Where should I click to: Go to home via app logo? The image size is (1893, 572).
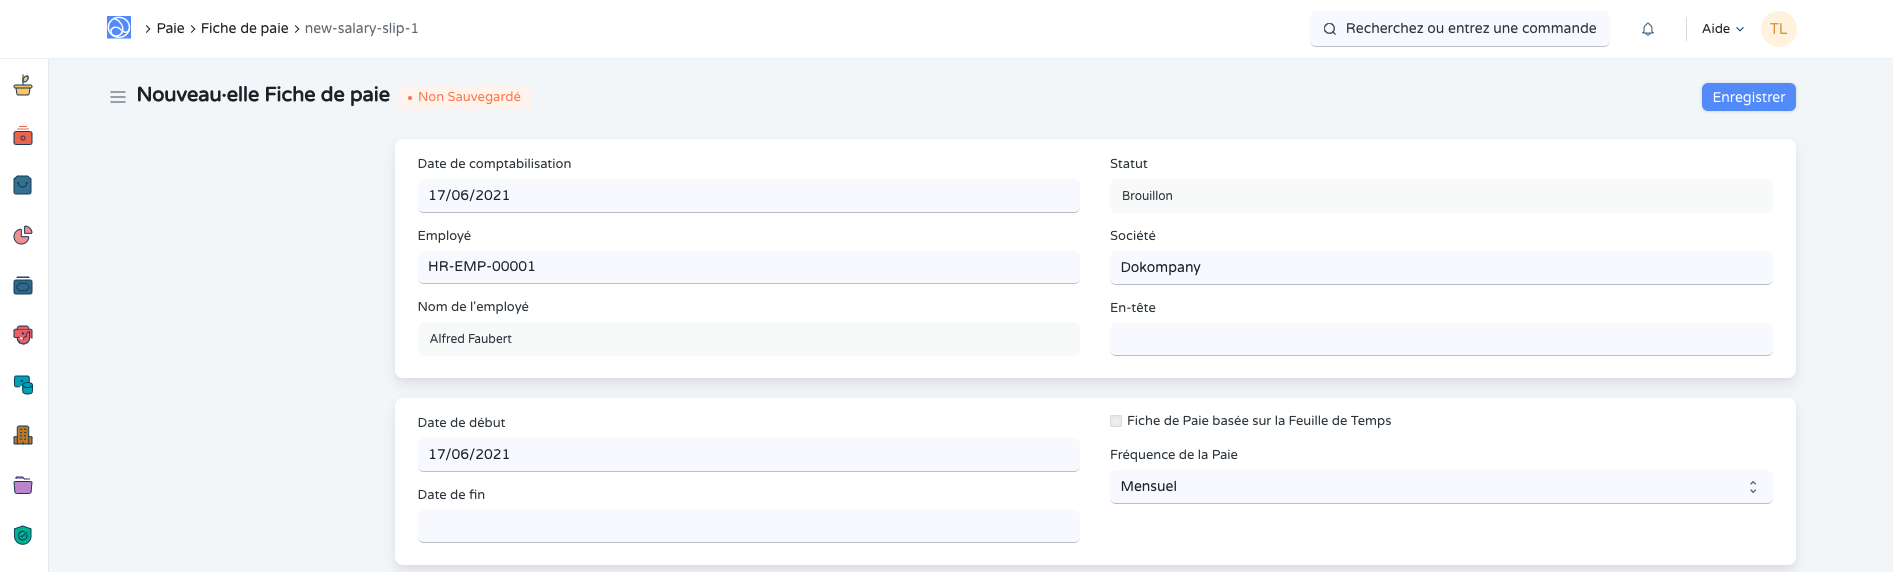pyautogui.click(x=119, y=28)
